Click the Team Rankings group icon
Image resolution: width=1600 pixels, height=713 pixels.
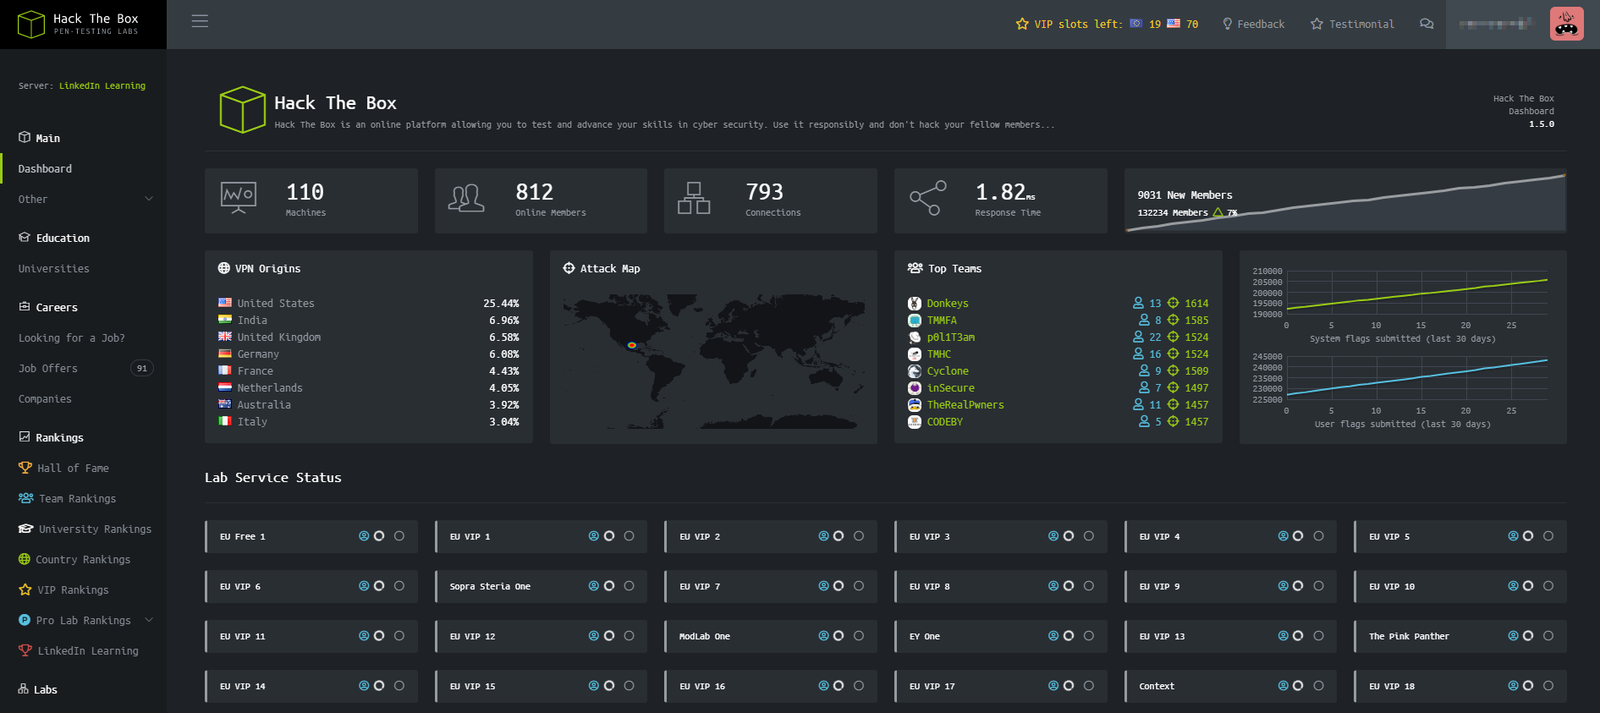(x=26, y=498)
